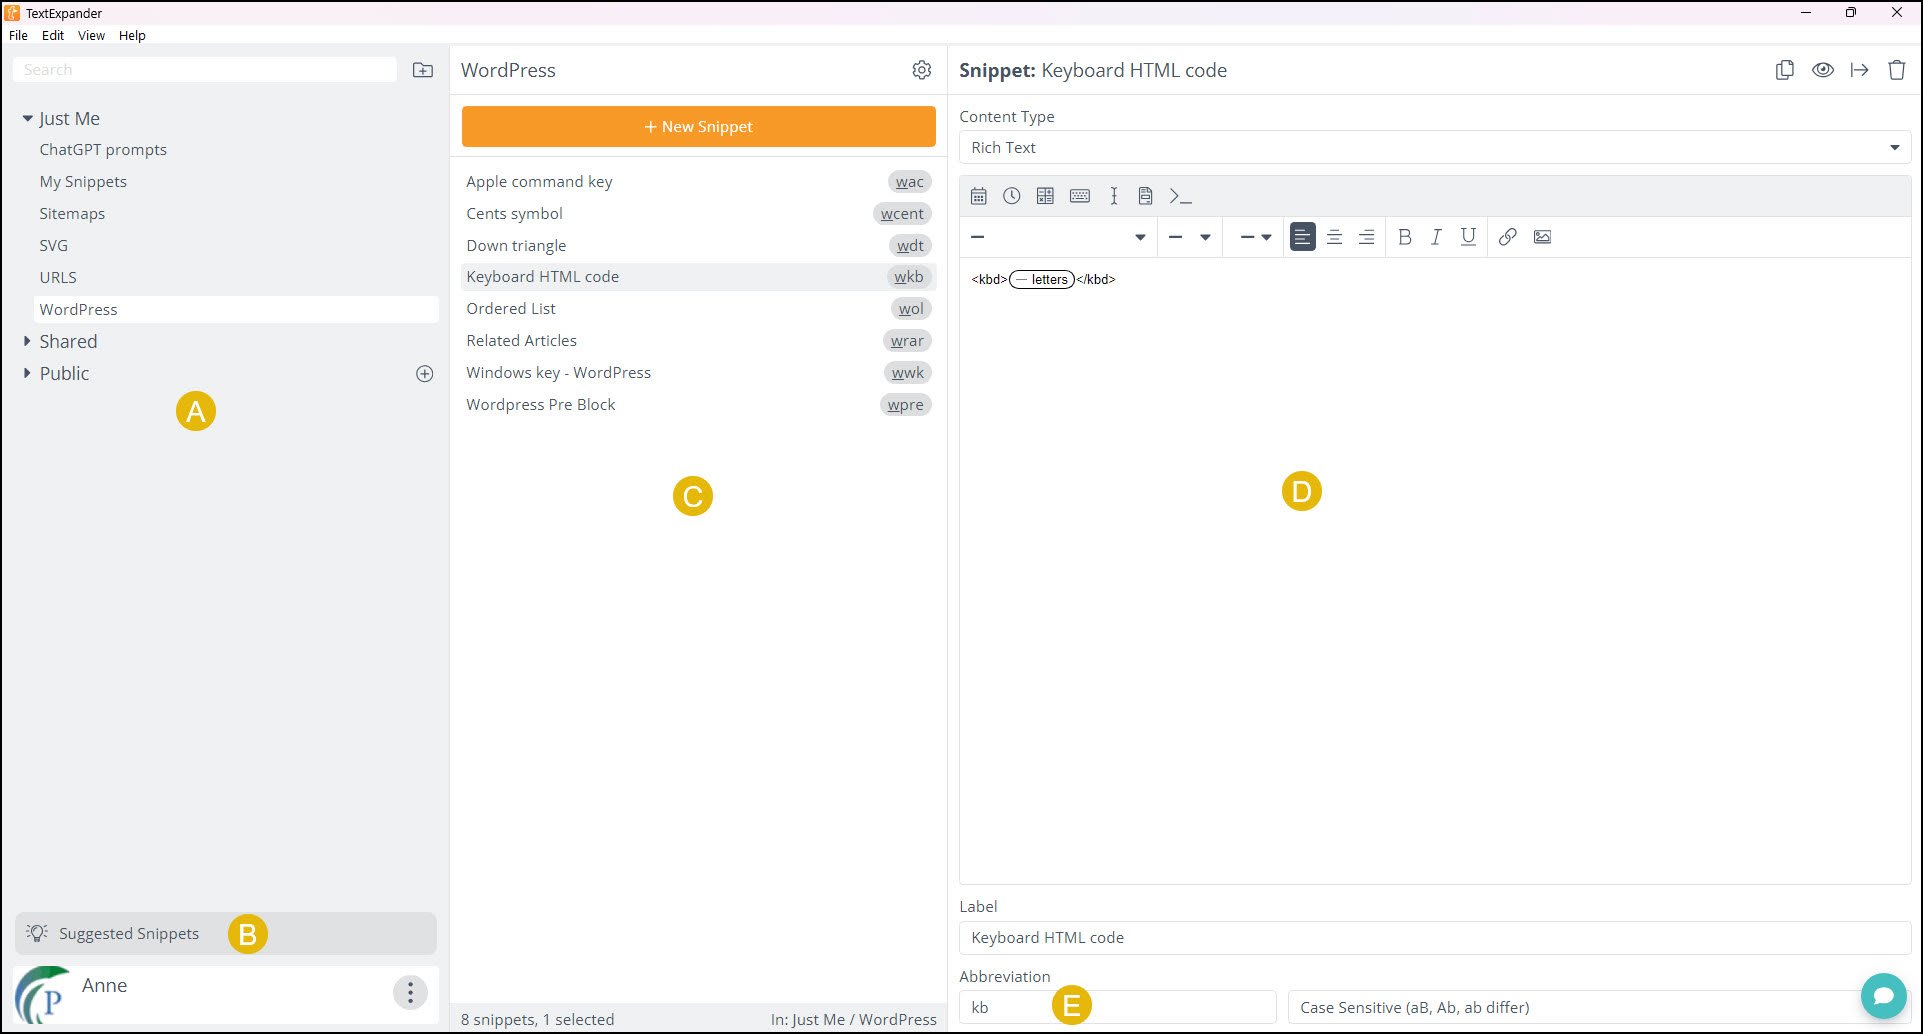The height and width of the screenshot is (1034, 1923).
Task: Open the font size dropdown
Action: 1190,237
